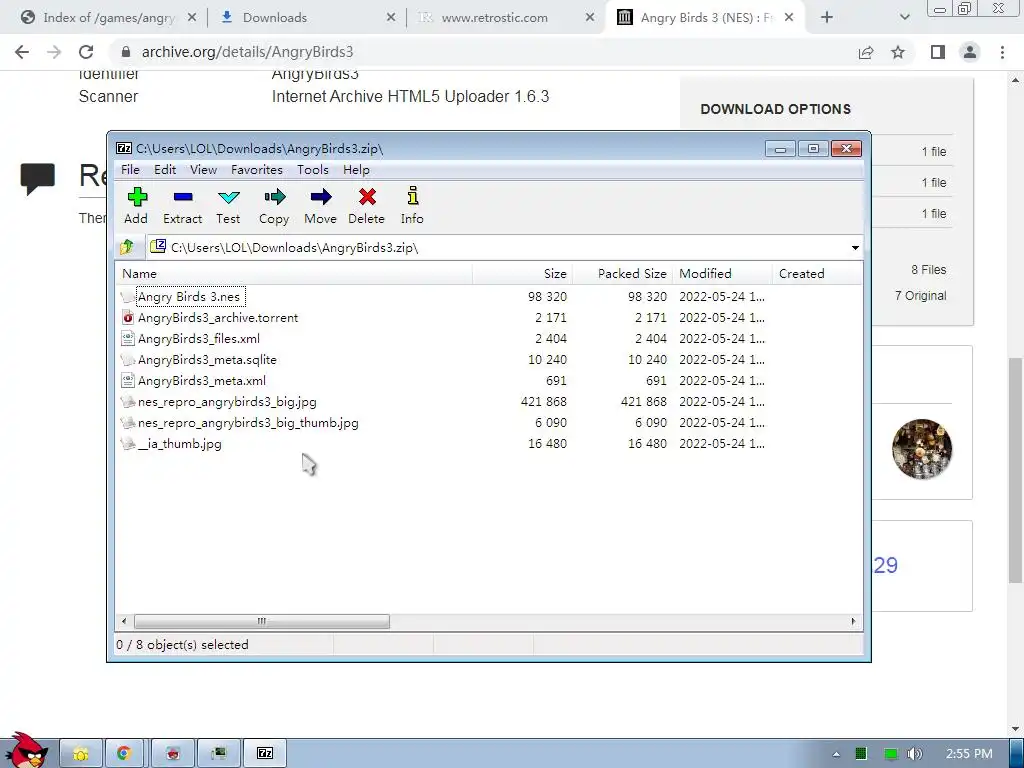Open the File menu in 7-Zip

point(131,170)
